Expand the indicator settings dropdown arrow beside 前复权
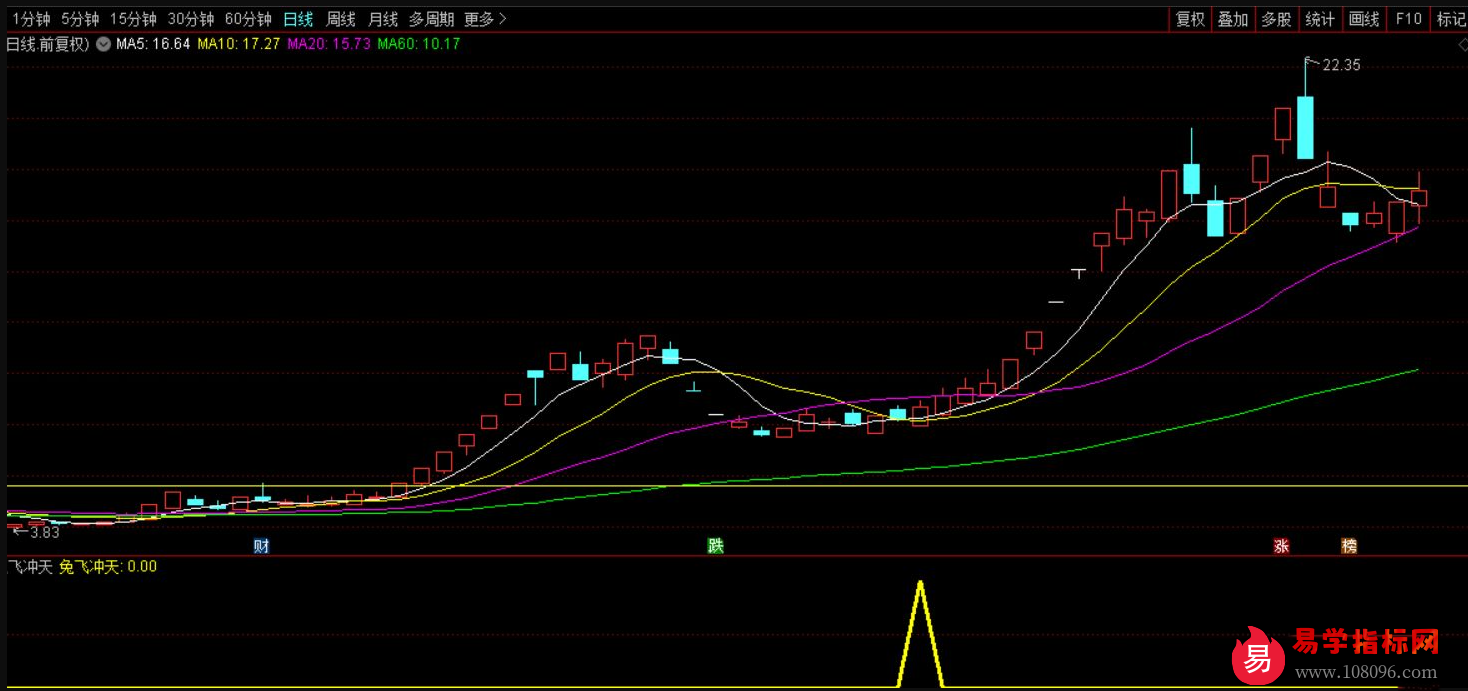Image resolution: width=1468 pixels, height=691 pixels. pyautogui.click(x=103, y=44)
